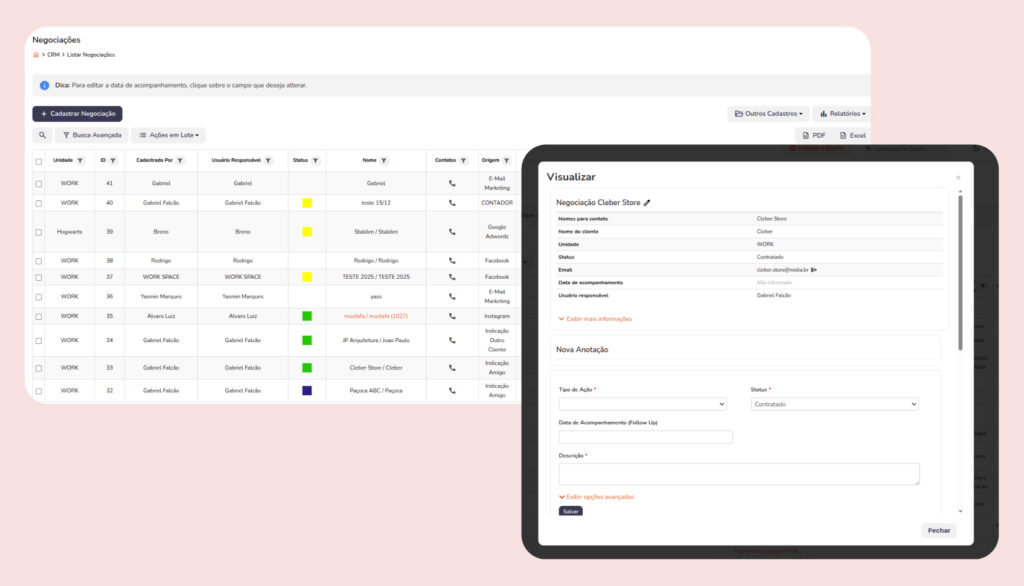Open the Outros Cadastros menu
1024x586 pixels.
[768, 114]
